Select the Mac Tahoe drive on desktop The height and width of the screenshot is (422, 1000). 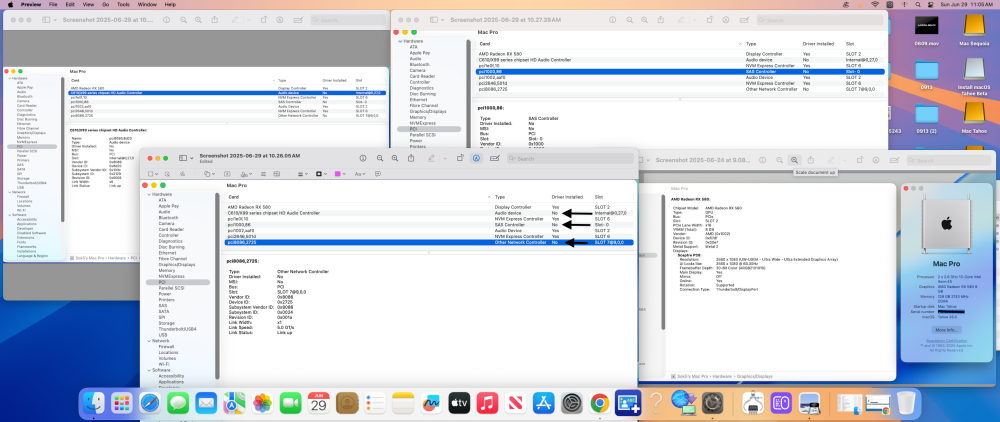click(974, 116)
